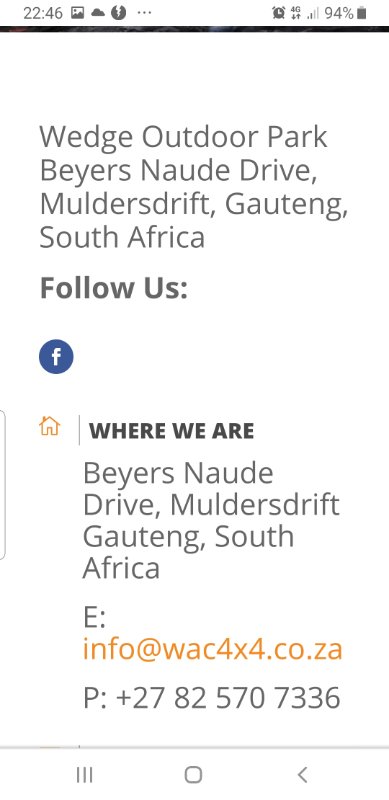Tap the Android home button
Screen dimensions: 389x800
click(193, 774)
